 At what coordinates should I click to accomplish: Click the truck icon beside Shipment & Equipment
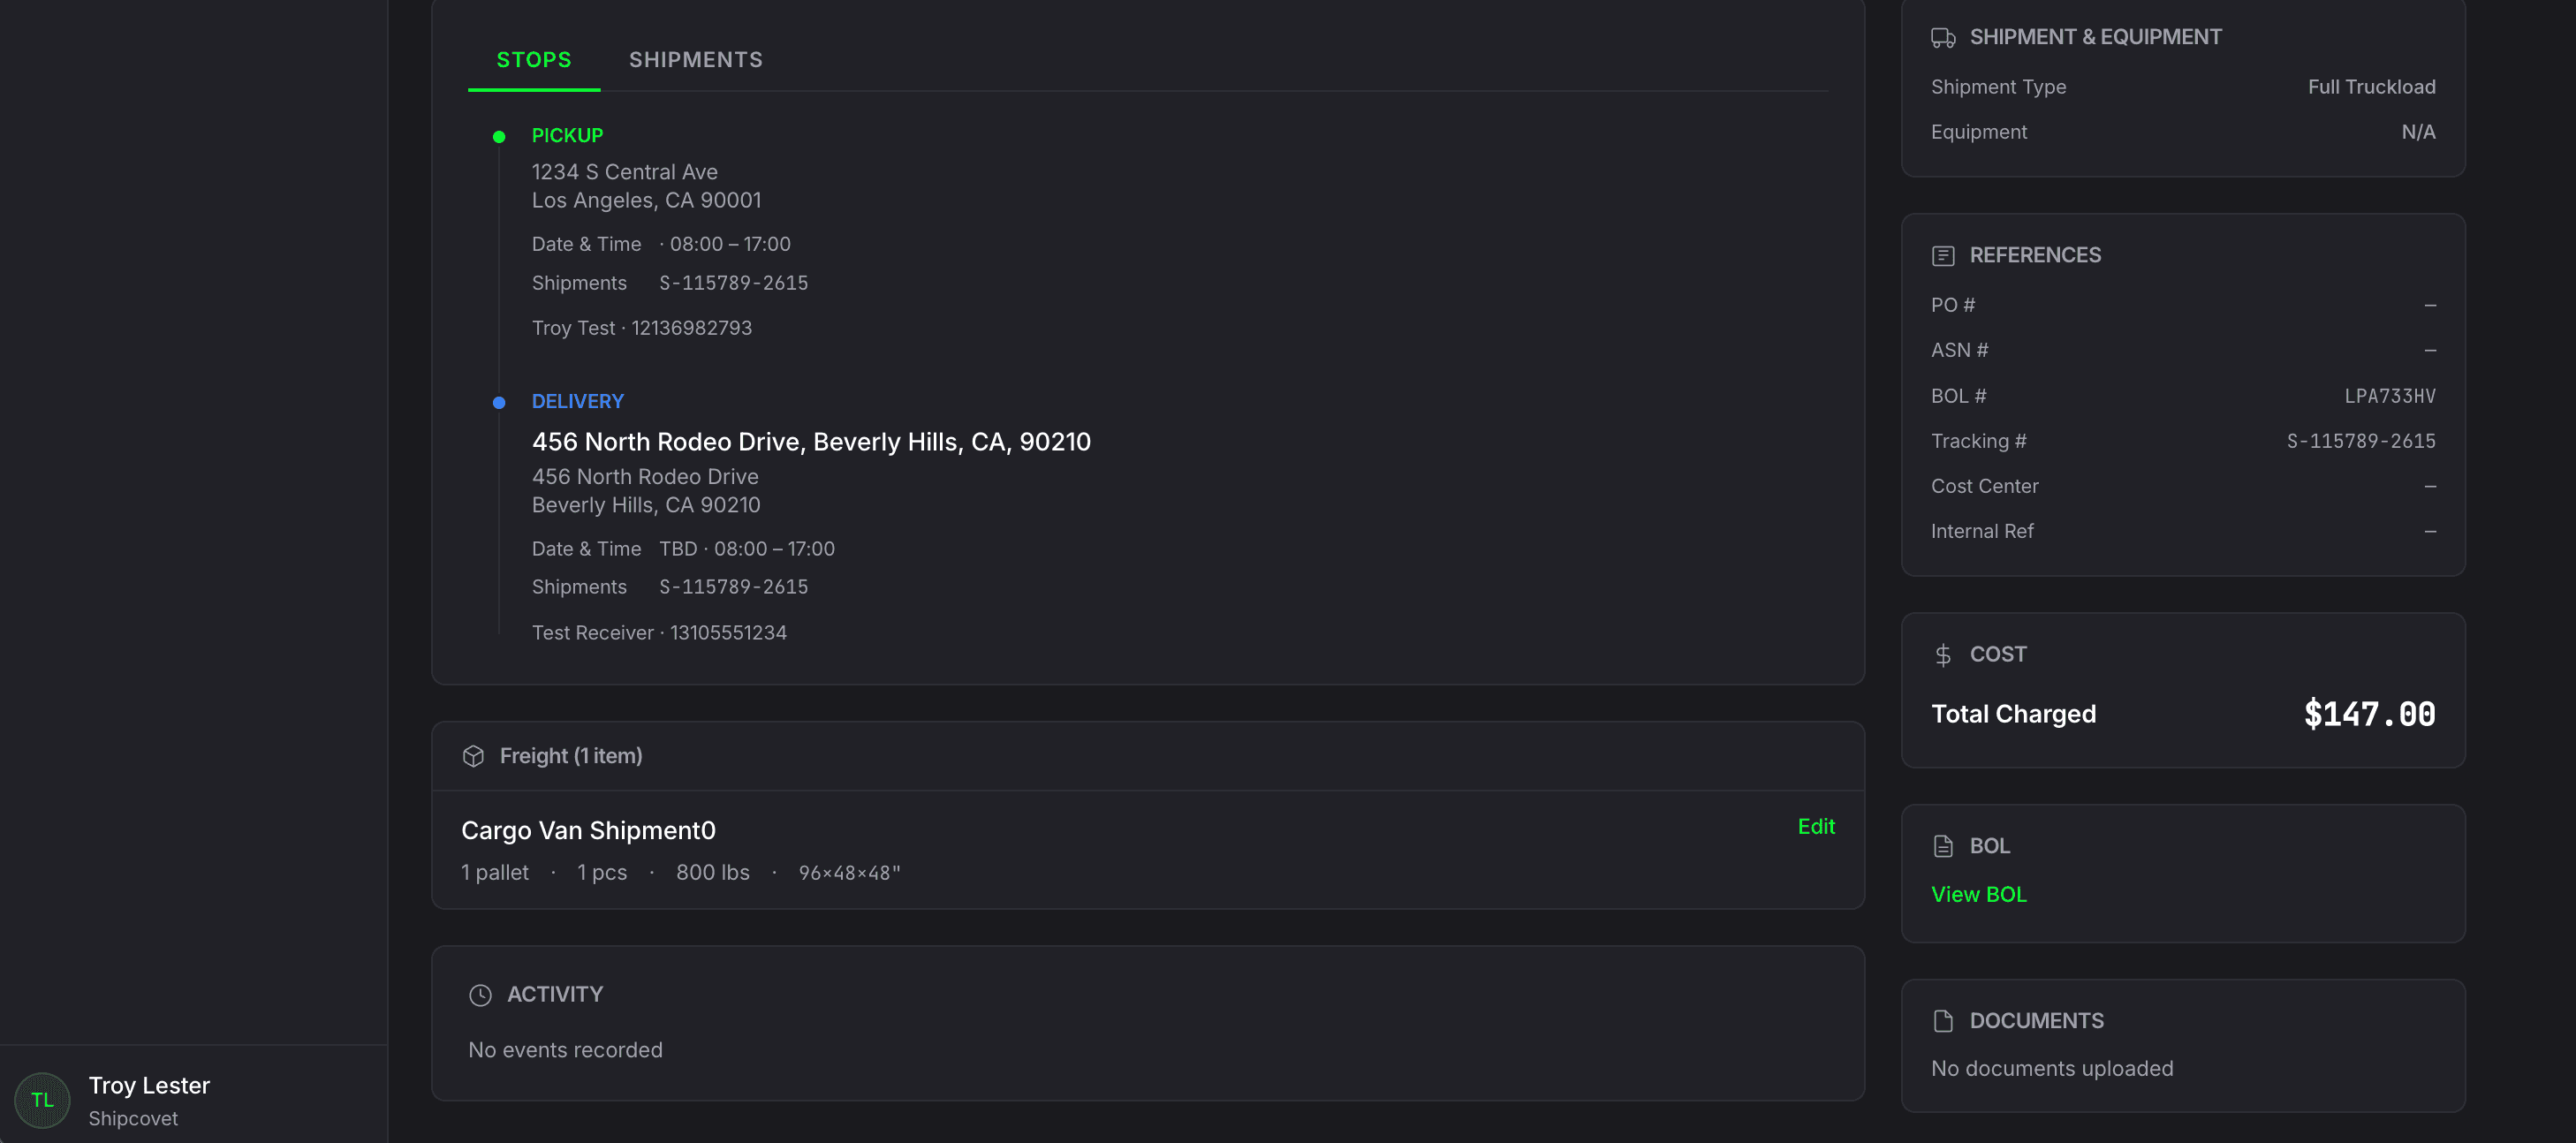(x=1942, y=38)
